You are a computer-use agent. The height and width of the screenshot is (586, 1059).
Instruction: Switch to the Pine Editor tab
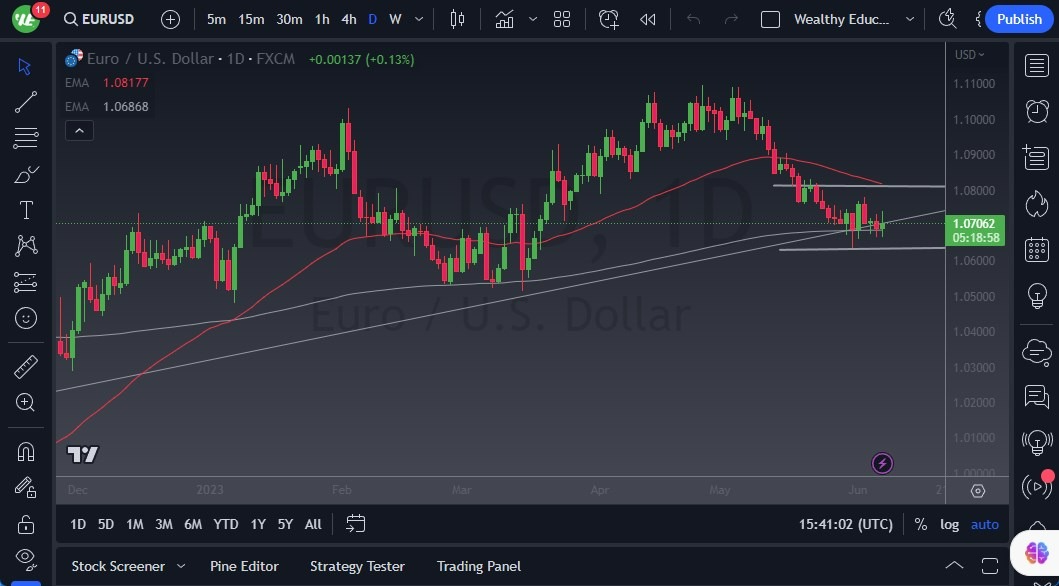[244, 566]
